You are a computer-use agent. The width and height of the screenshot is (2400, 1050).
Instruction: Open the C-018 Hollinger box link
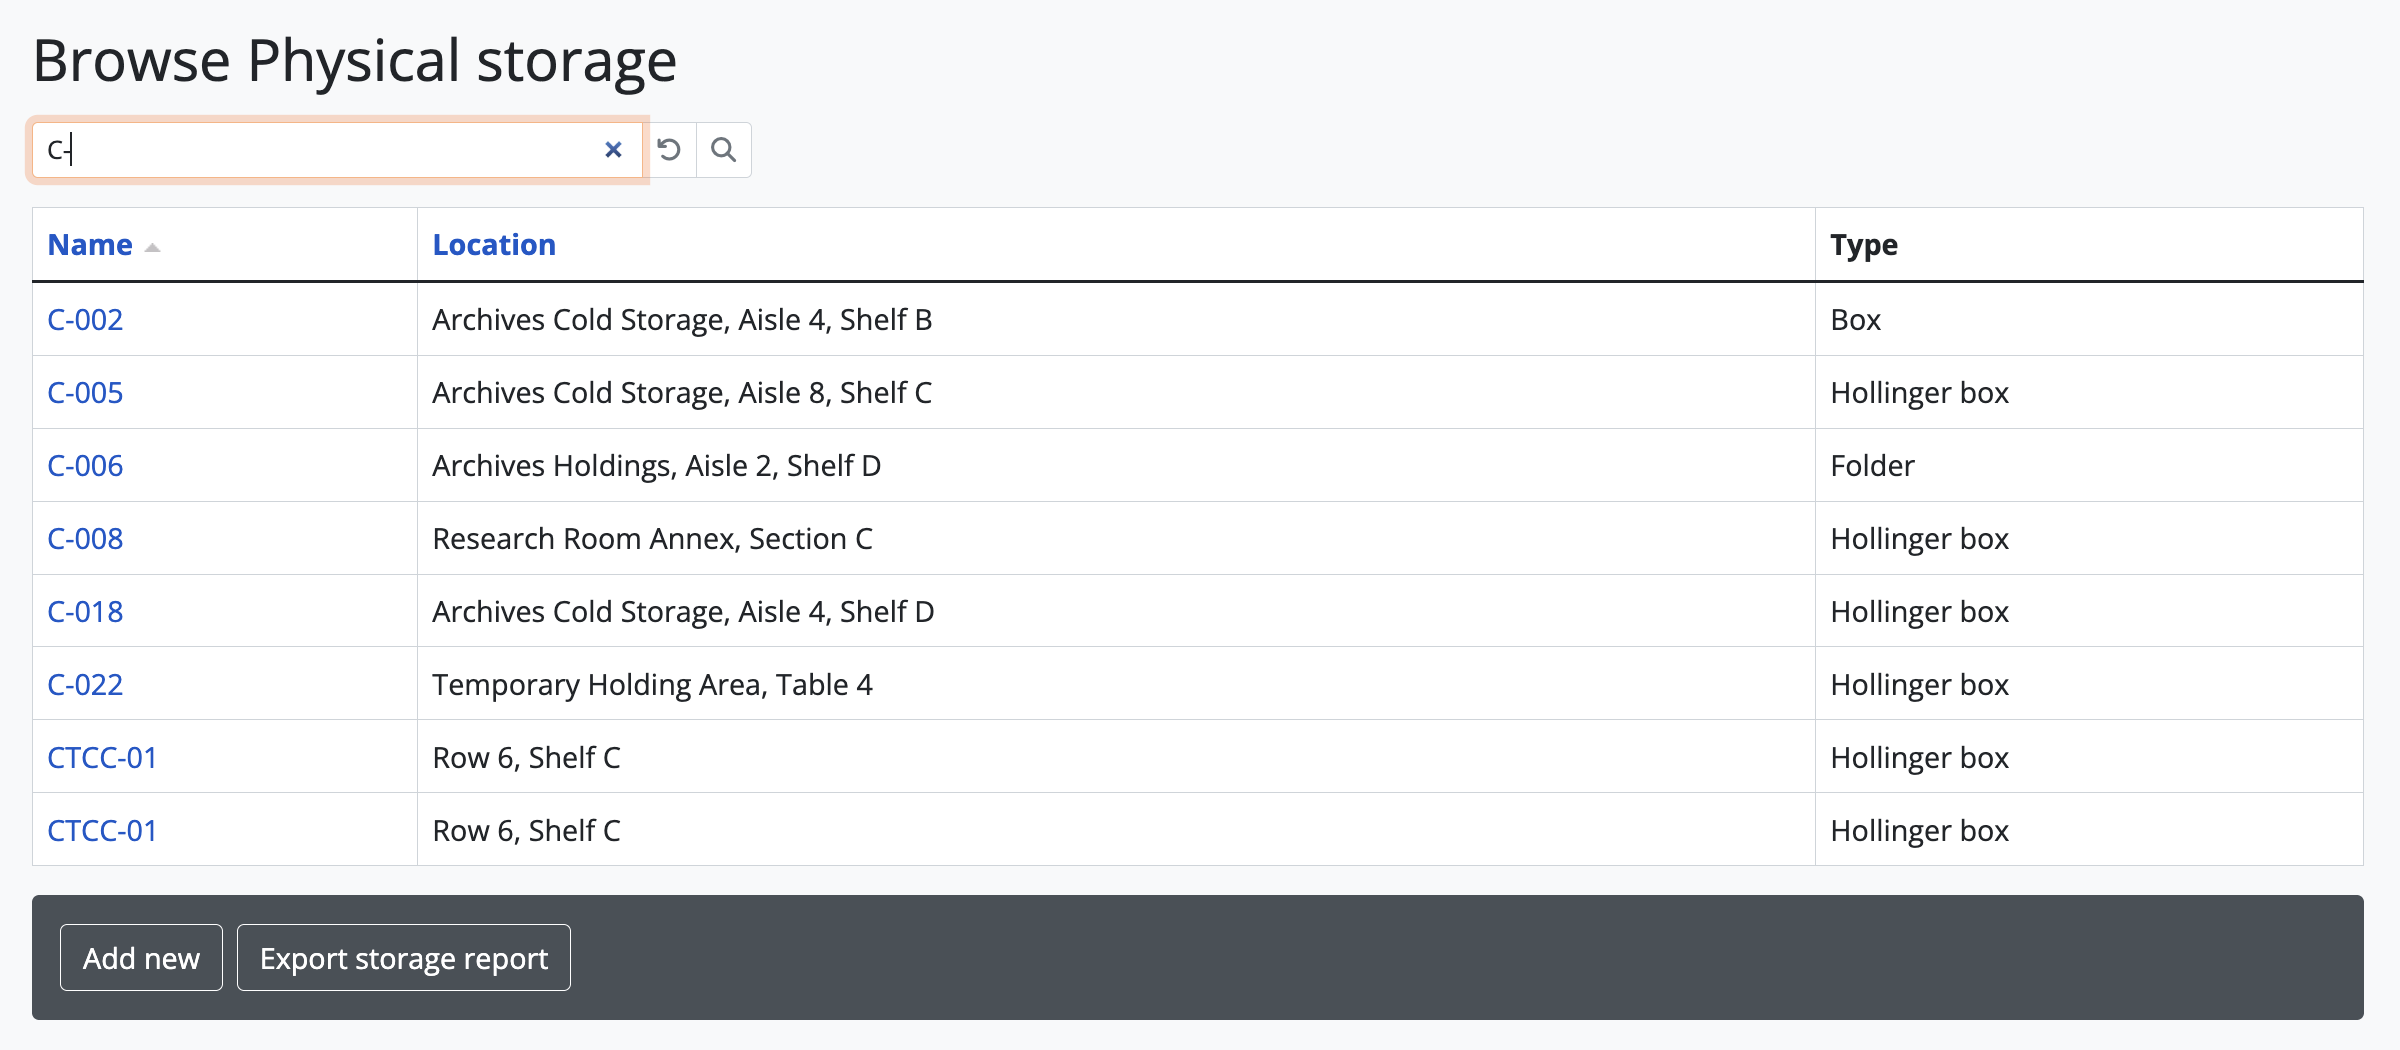85,612
